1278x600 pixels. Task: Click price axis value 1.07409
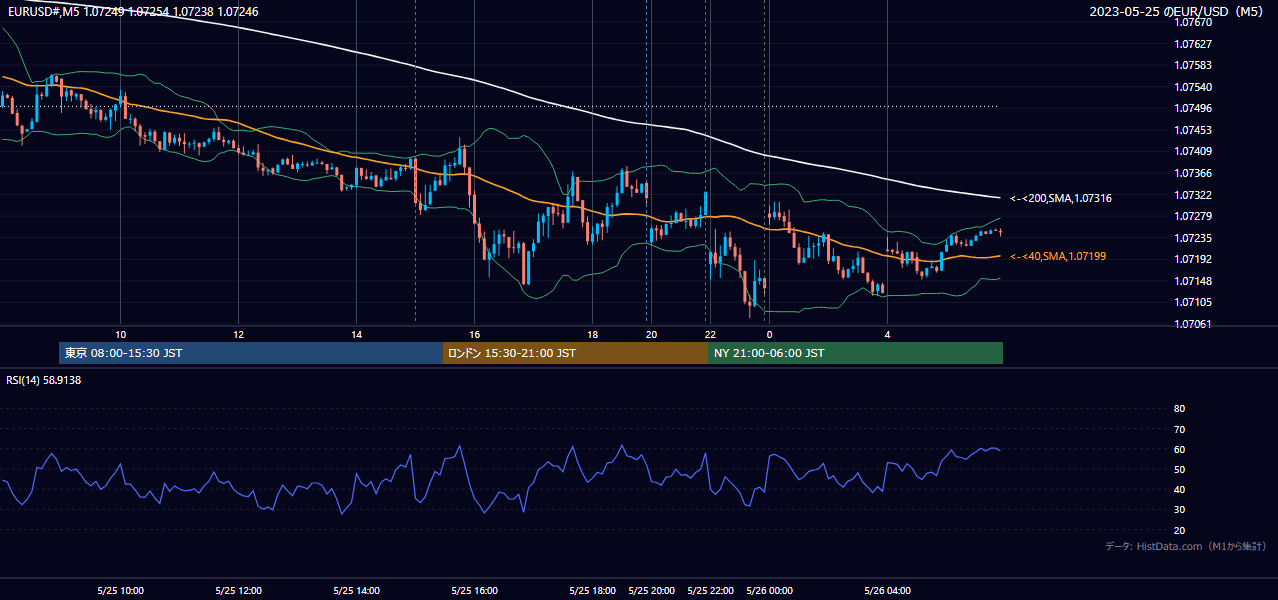pos(1193,151)
